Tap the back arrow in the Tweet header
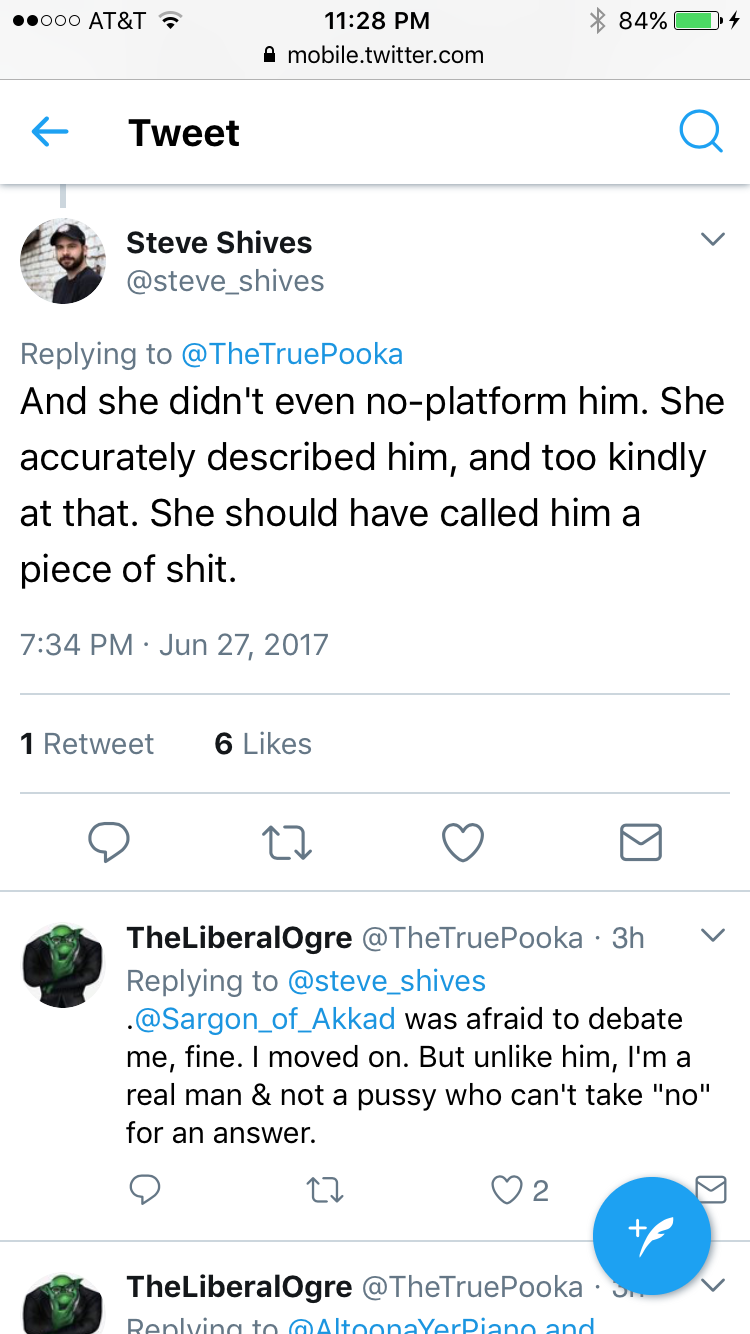Image resolution: width=750 pixels, height=1334 pixels. coord(49,132)
